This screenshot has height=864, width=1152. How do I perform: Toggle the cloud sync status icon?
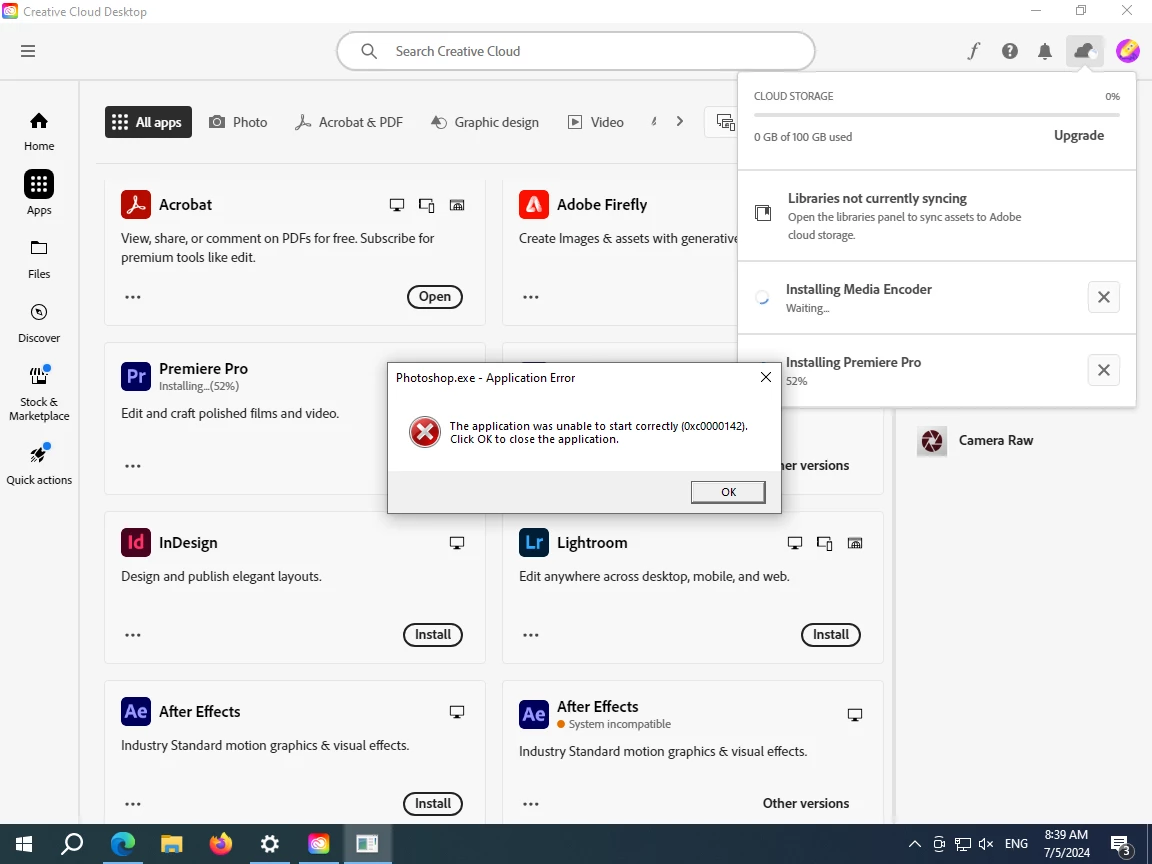point(1084,51)
